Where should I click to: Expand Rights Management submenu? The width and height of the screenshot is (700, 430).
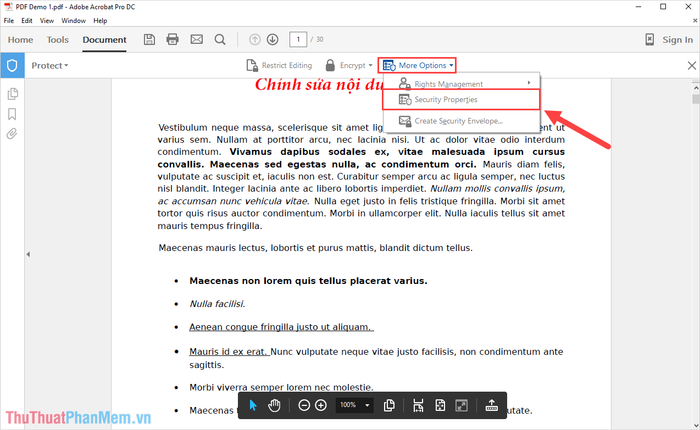coord(461,83)
